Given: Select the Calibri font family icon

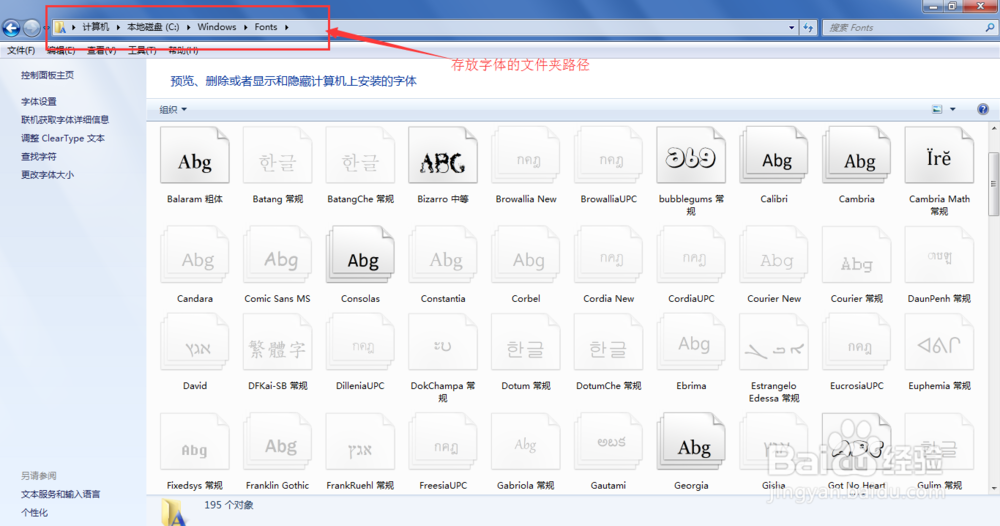Looking at the screenshot, I should 774,156.
